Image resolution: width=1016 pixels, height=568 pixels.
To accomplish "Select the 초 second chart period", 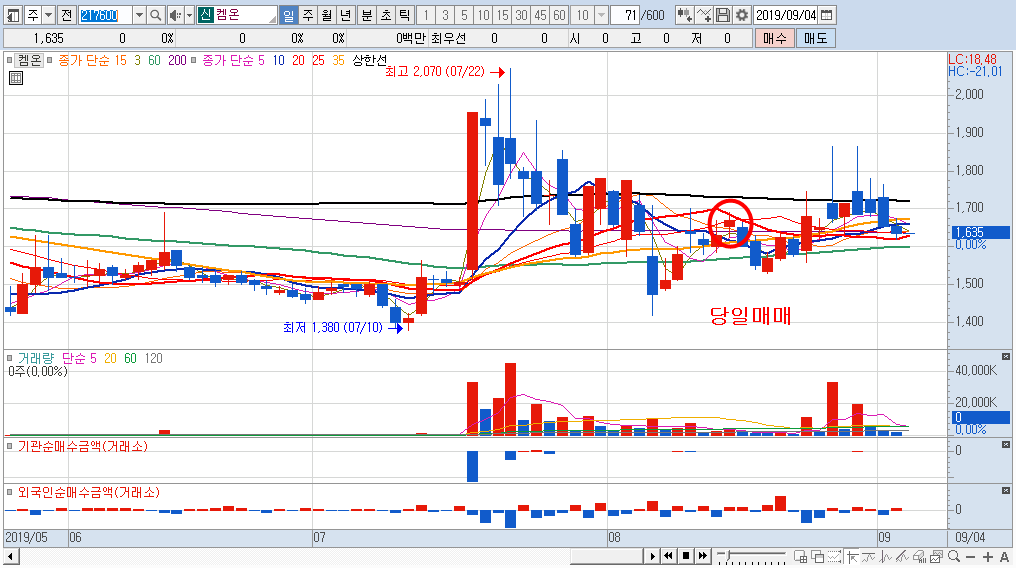I will [x=386, y=15].
